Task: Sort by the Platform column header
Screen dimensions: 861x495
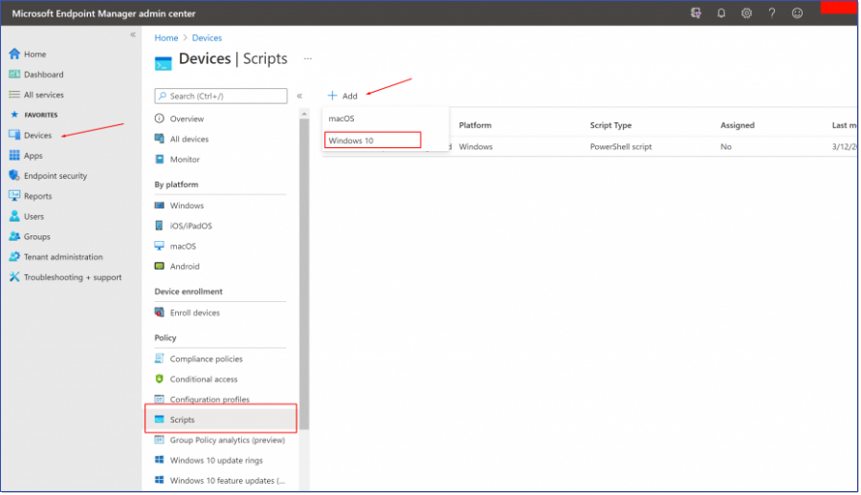Action: point(475,125)
